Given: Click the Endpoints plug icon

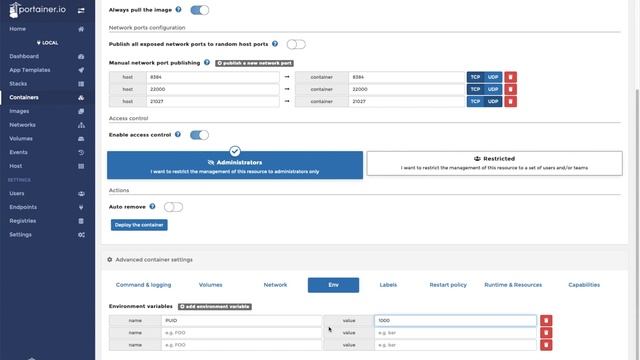Looking at the screenshot, I should tap(81, 207).
